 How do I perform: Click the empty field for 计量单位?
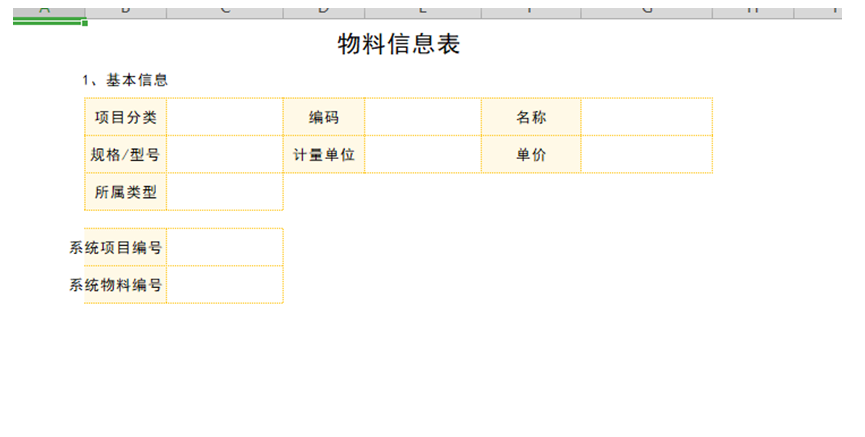coord(423,155)
